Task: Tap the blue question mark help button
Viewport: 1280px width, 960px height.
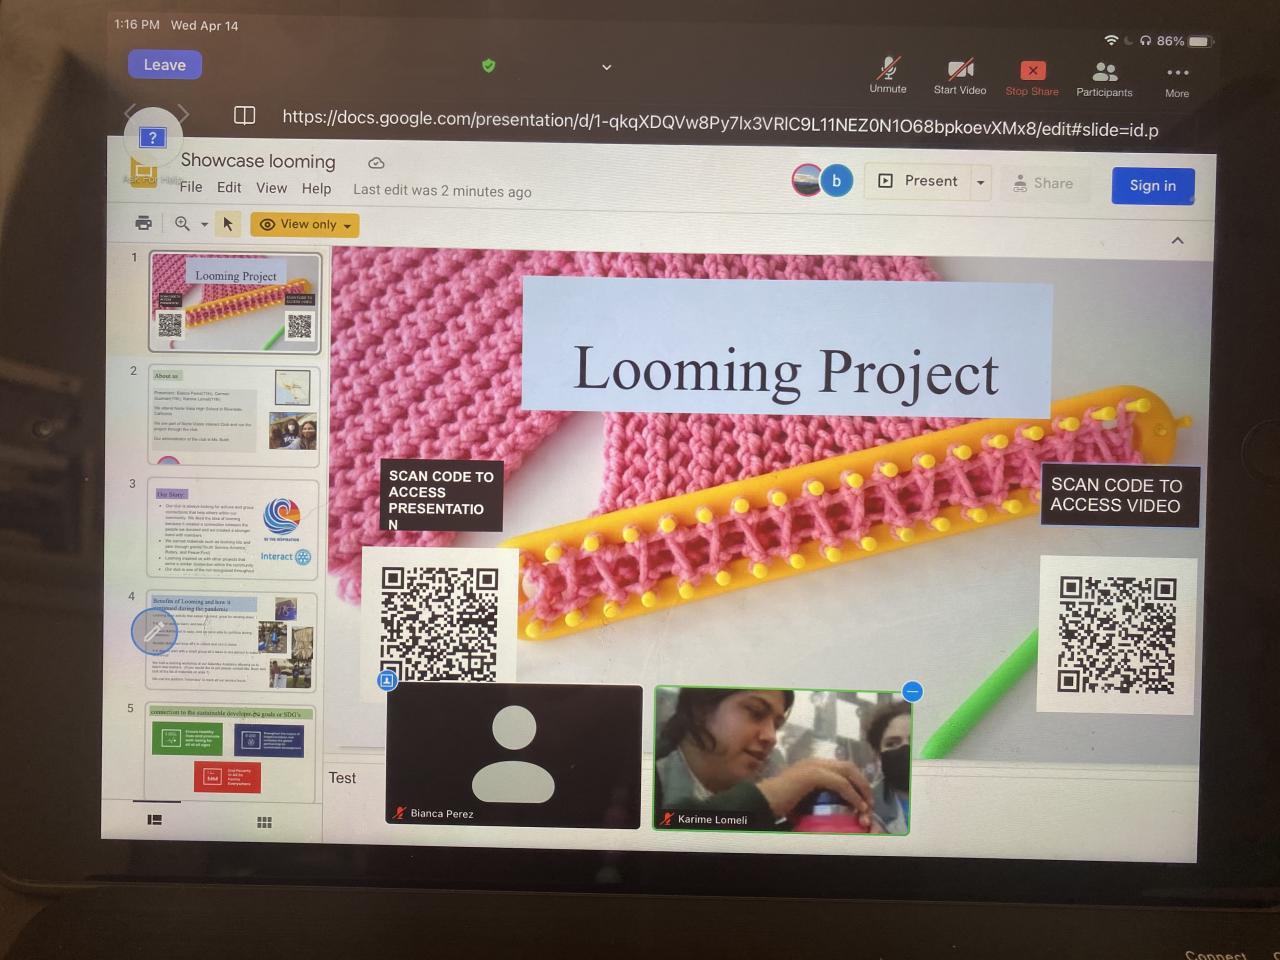Action: 152,137
